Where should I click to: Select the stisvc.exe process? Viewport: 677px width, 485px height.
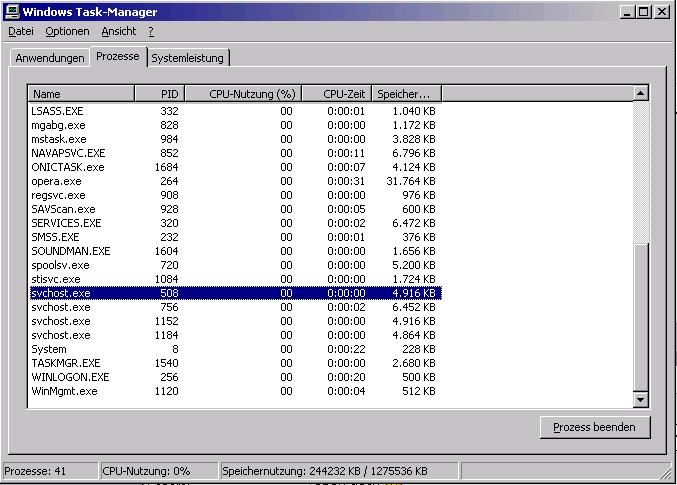point(235,279)
